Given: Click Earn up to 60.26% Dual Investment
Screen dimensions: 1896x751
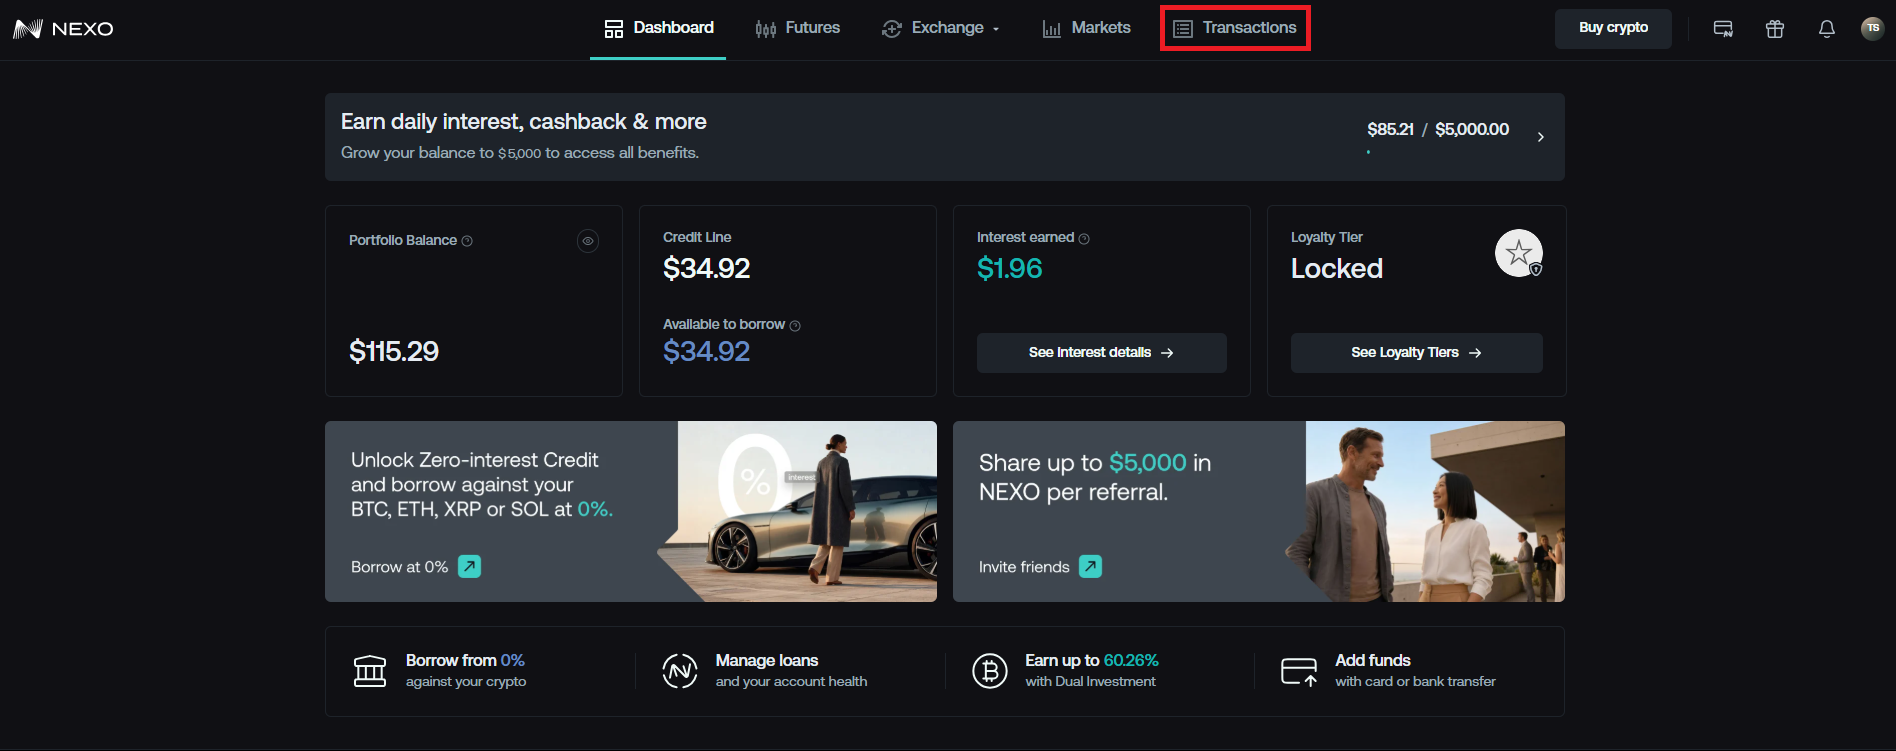Looking at the screenshot, I should tap(1091, 671).
